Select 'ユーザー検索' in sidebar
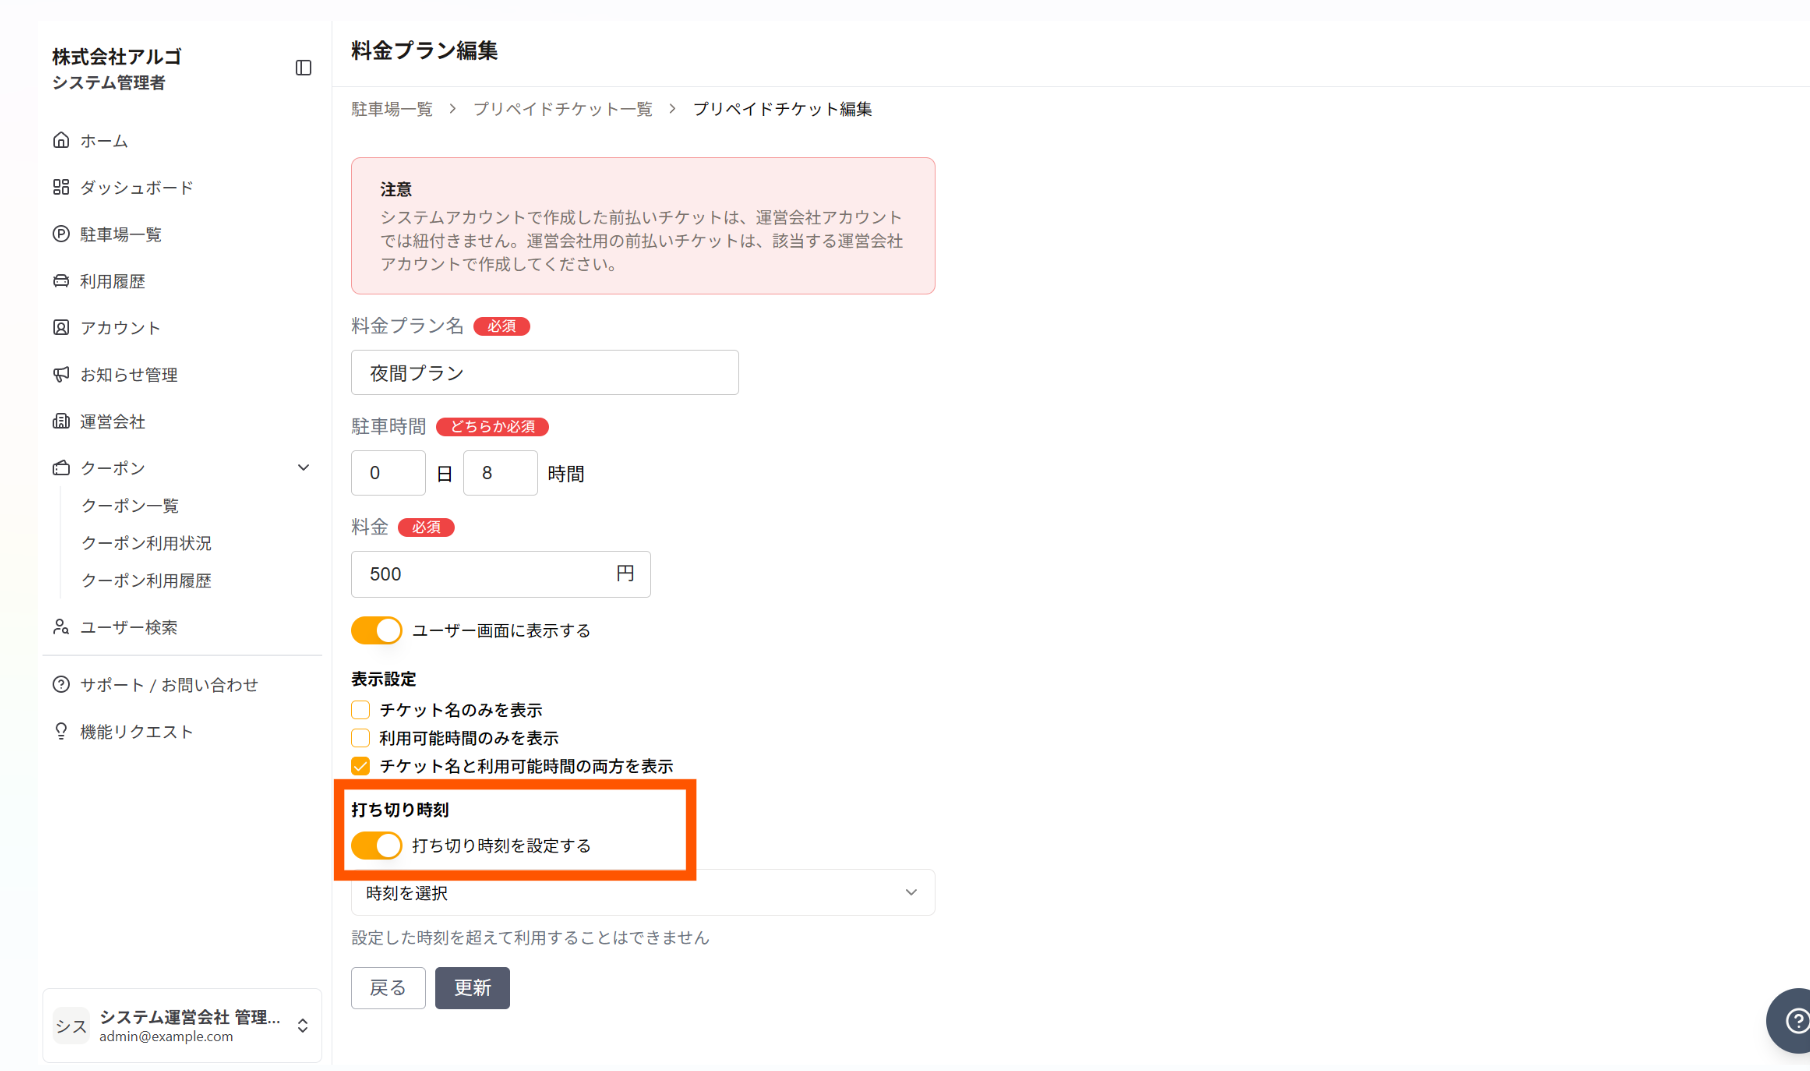1810x1071 pixels. tap(128, 627)
